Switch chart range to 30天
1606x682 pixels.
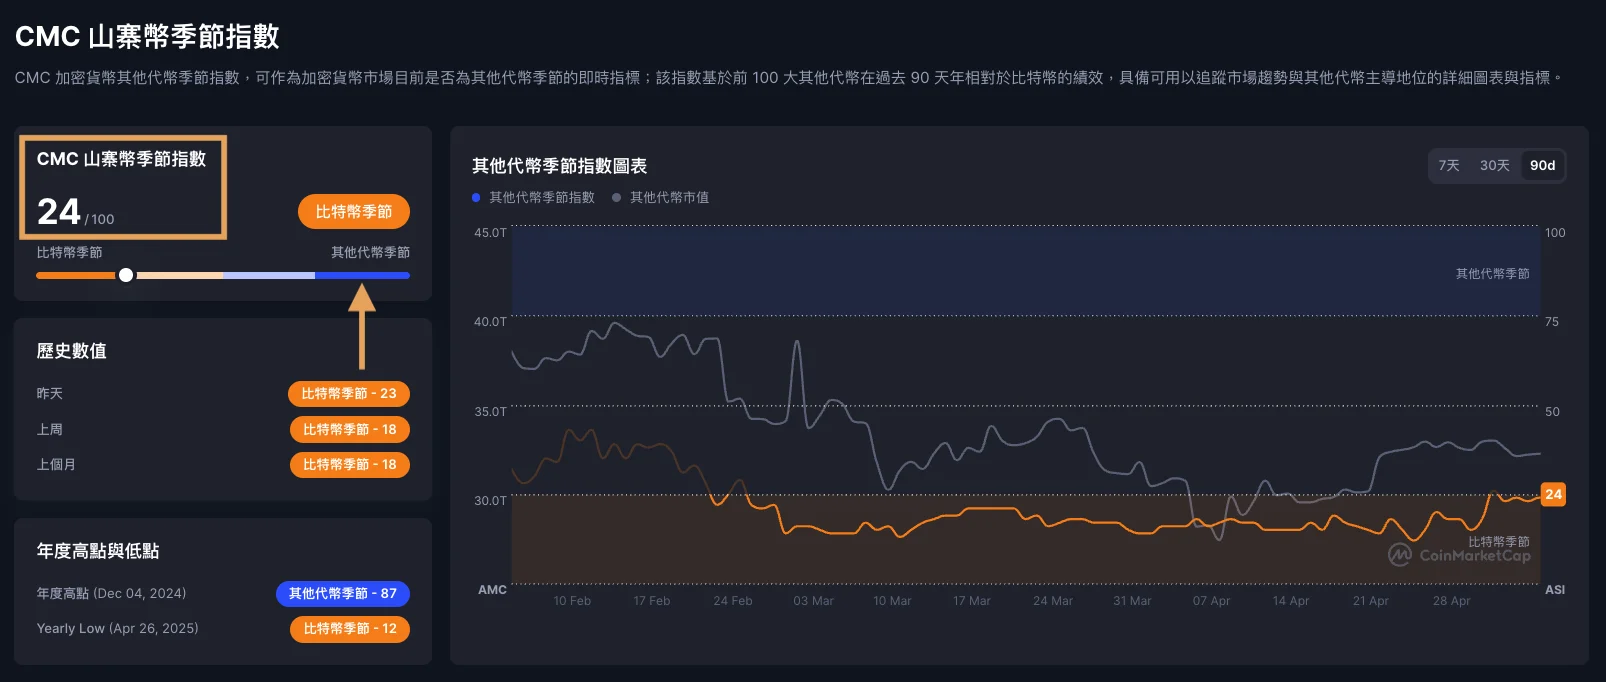(1494, 165)
